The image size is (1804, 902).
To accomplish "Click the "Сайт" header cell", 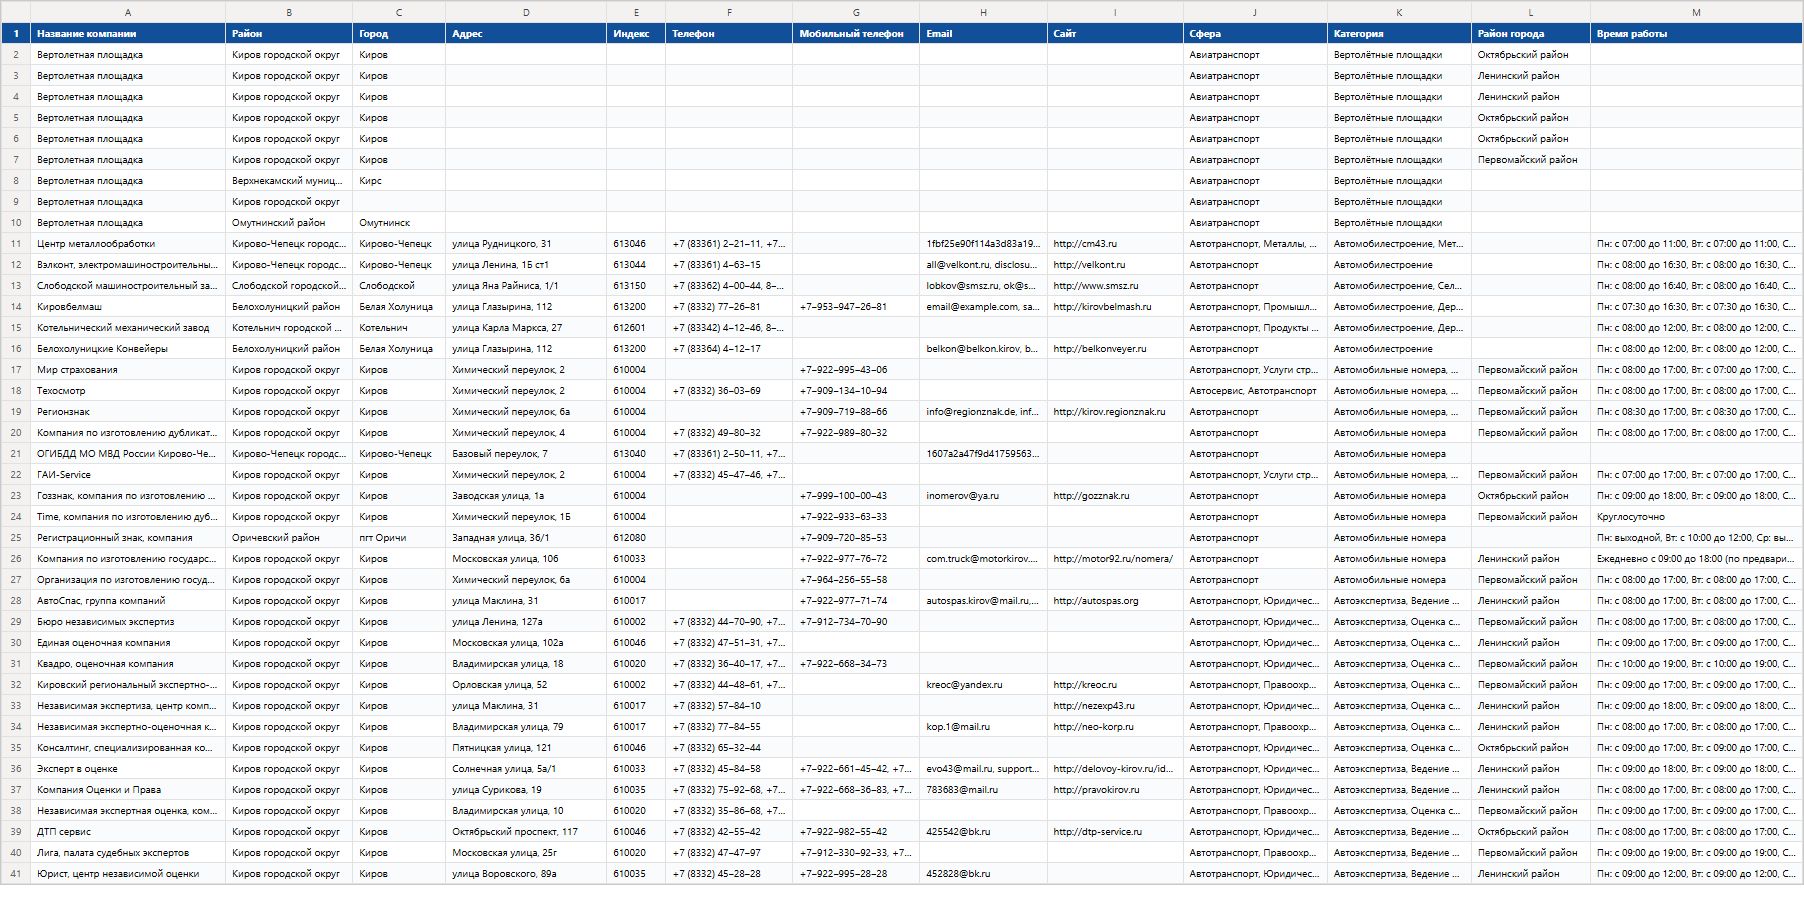I will pos(1115,34).
